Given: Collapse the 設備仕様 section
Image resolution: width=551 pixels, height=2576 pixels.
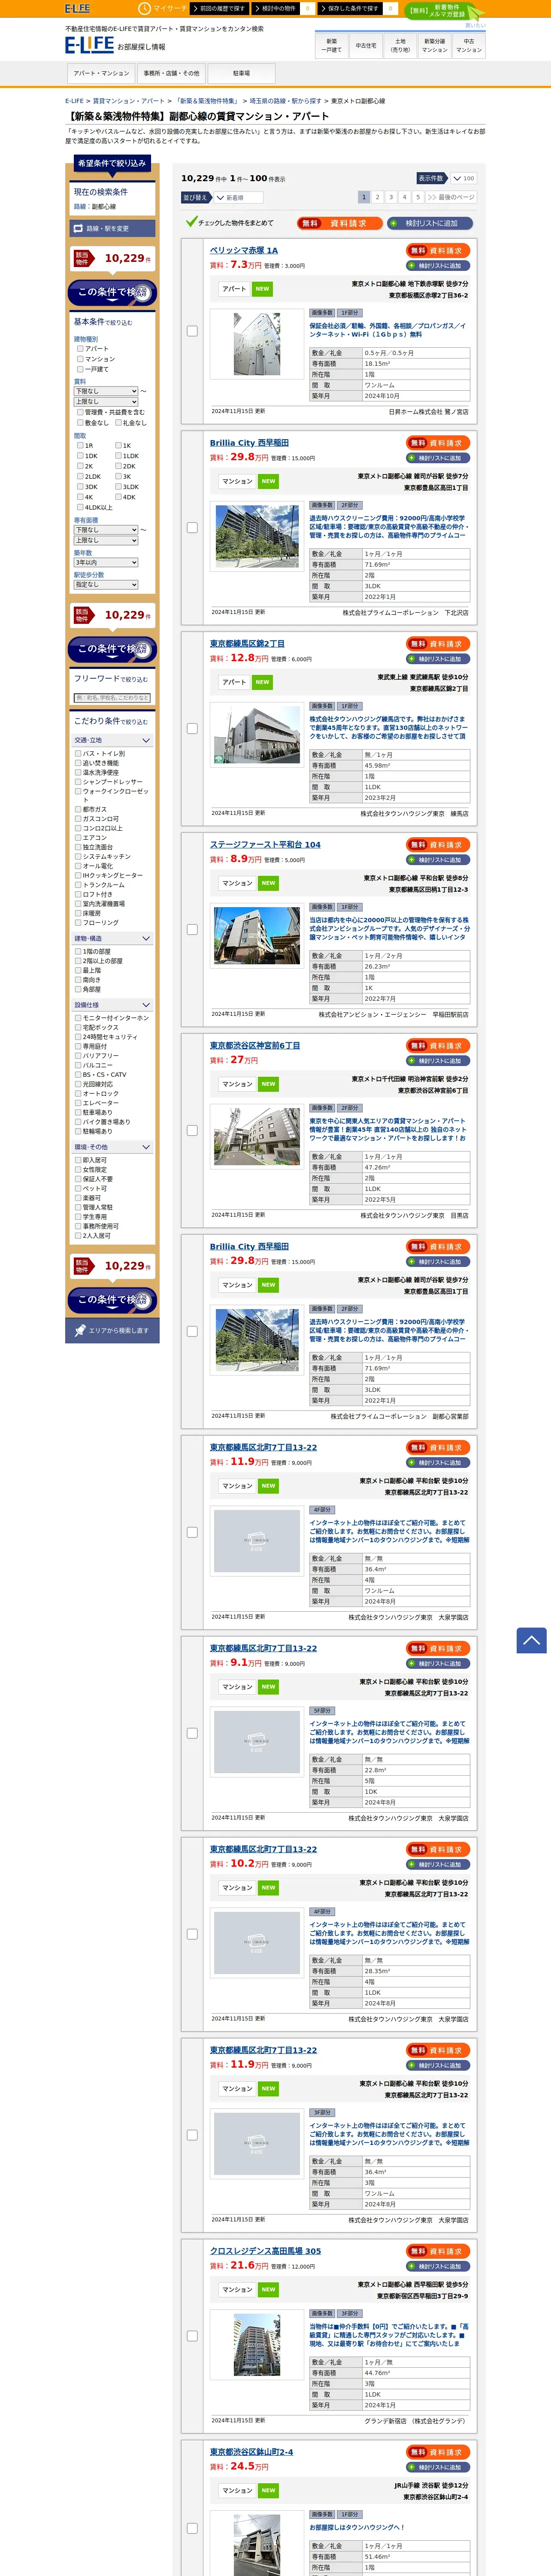Looking at the screenshot, I should 112,1005.
